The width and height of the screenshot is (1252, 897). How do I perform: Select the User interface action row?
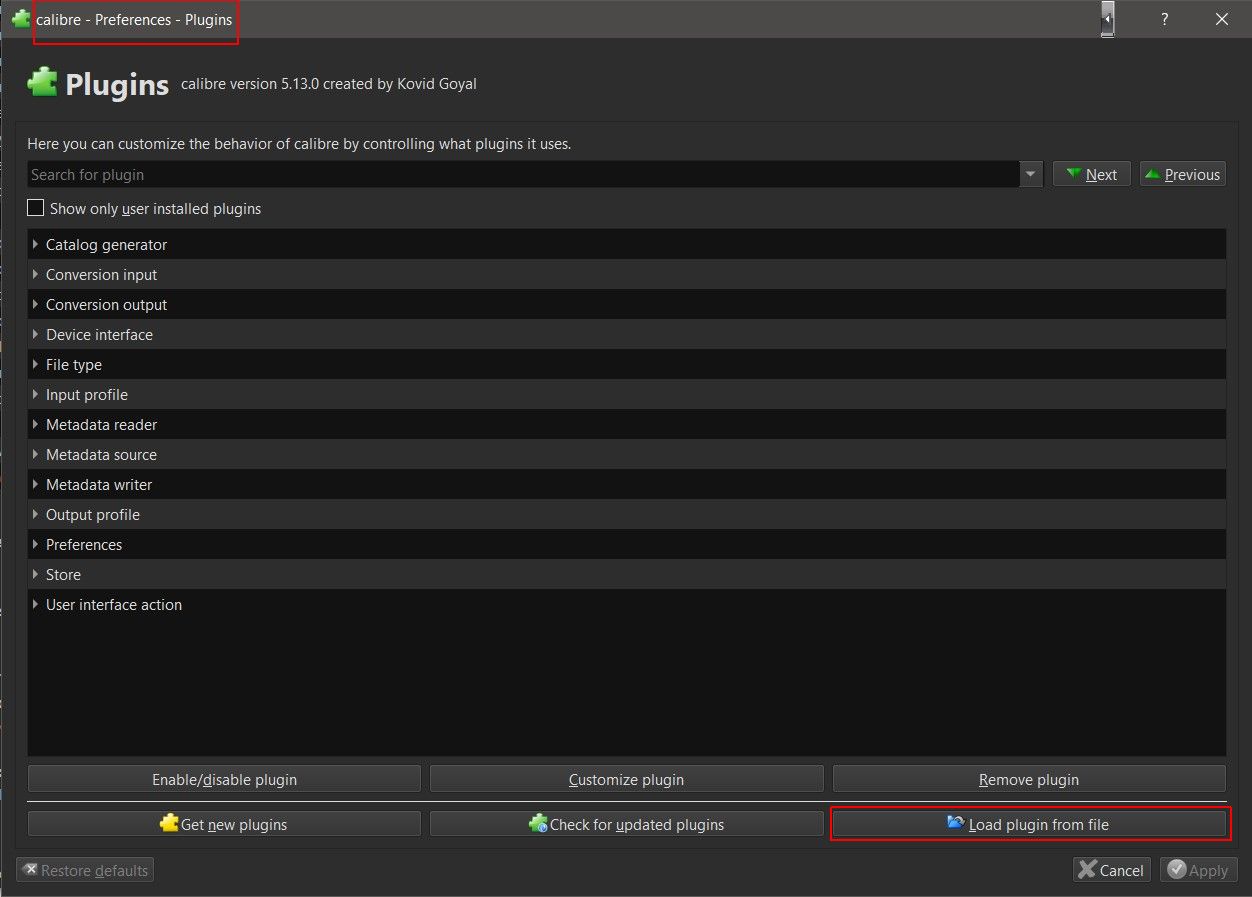pos(626,604)
